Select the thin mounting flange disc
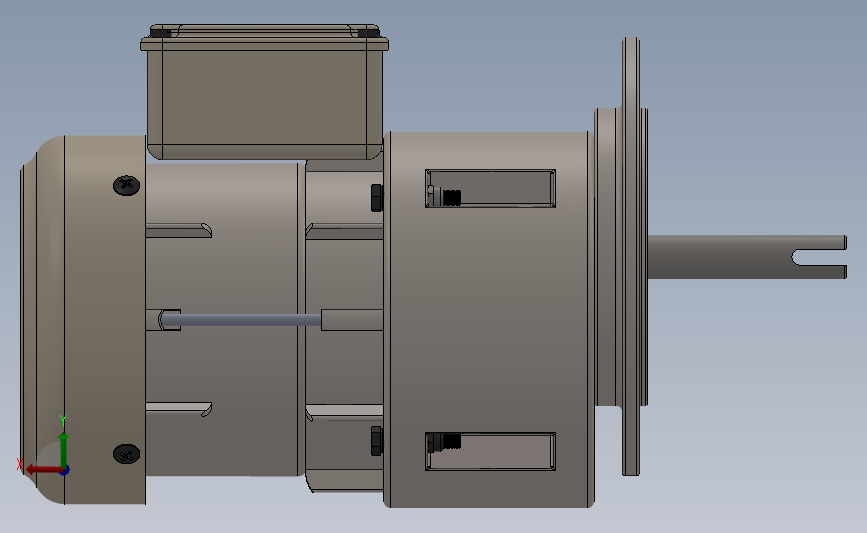Screen dimensions: 867x533 tap(631, 257)
